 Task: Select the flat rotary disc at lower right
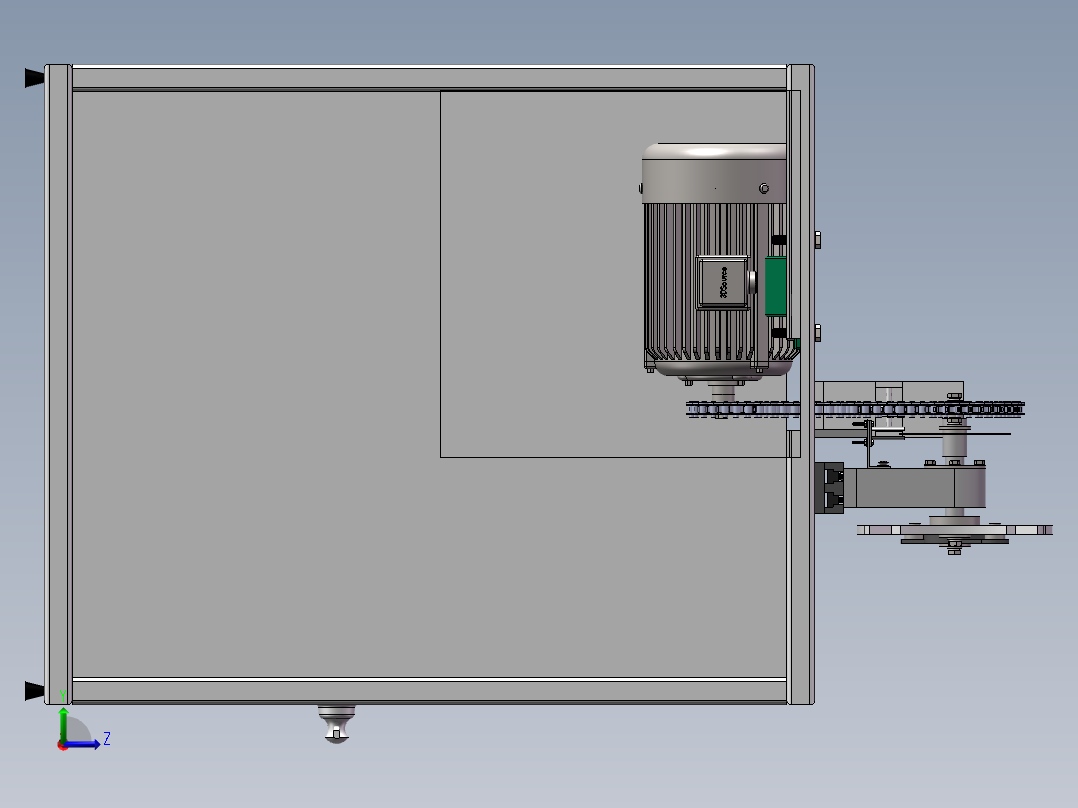point(955,530)
